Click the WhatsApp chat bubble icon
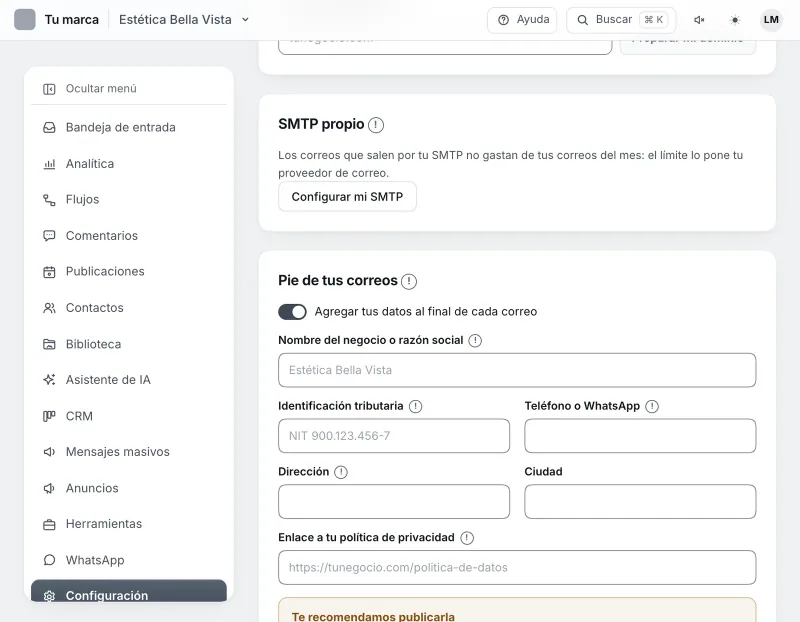800x622 pixels. click(49, 560)
